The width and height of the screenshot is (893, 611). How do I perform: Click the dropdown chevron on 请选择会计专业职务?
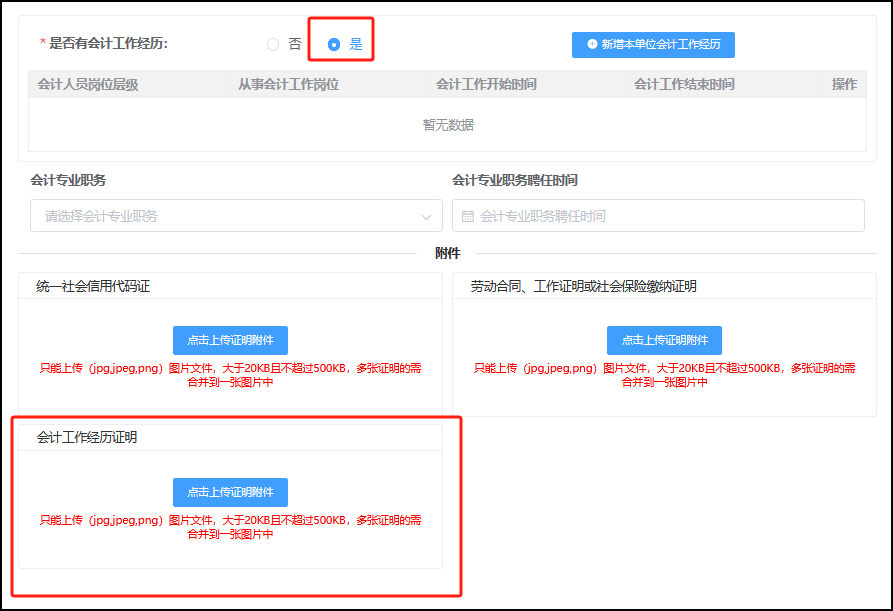[426, 215]
